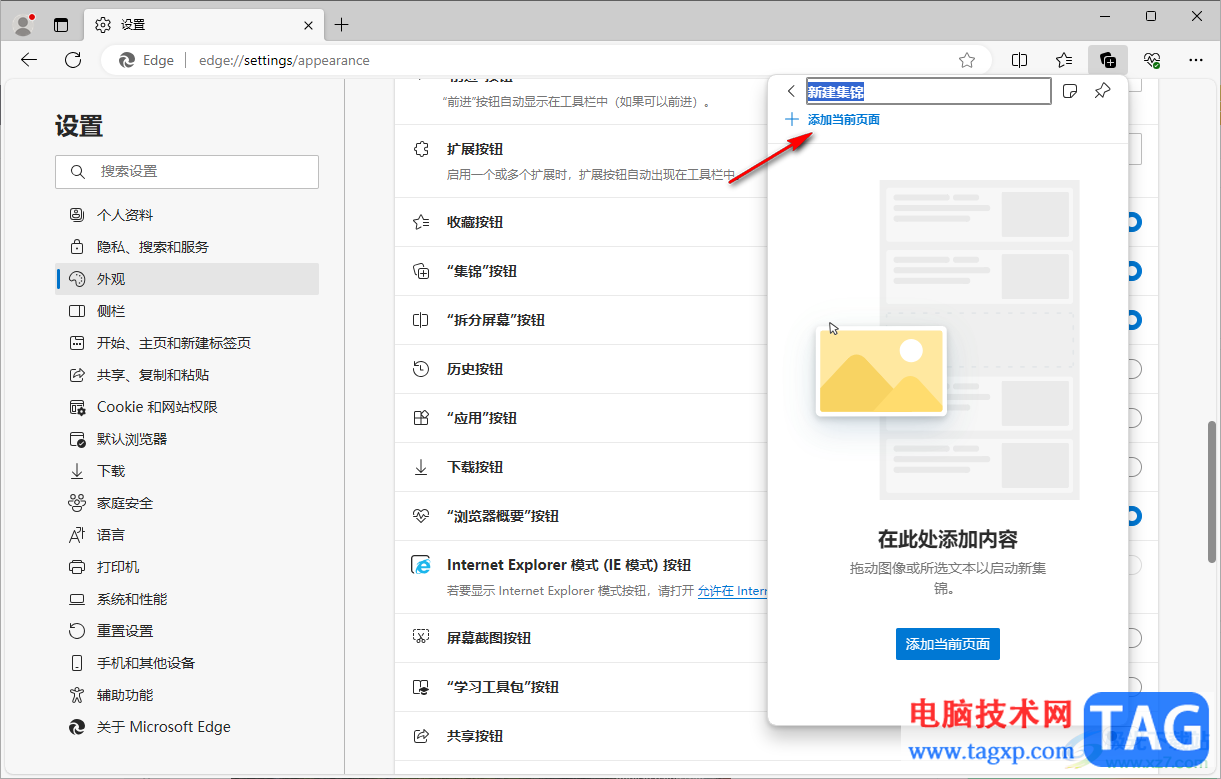Click the 搜索设置 search field
Screen dimensions: 1221x779
(187, 172)
